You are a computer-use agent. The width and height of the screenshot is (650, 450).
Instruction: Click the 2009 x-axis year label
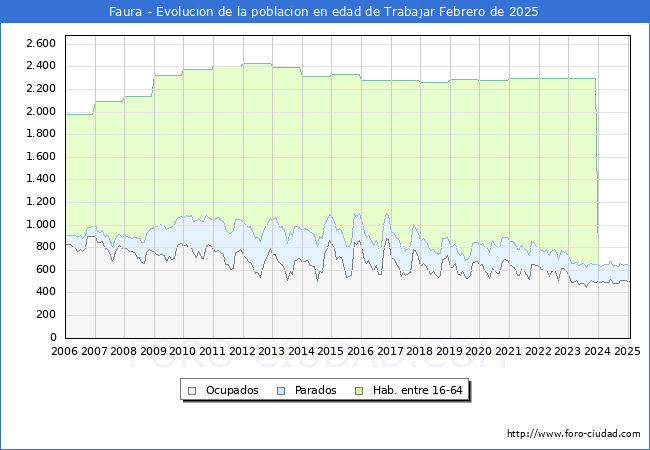coord(153,351)
